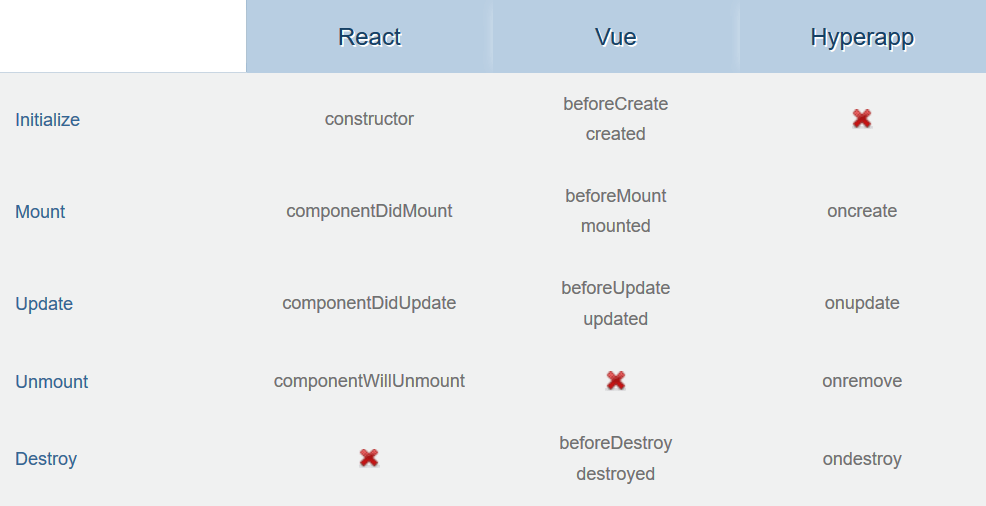This screenshot has width=986, height=506.
Task: Click the red X in the Hyperapp Initialize cell
Action: [862, 119]
